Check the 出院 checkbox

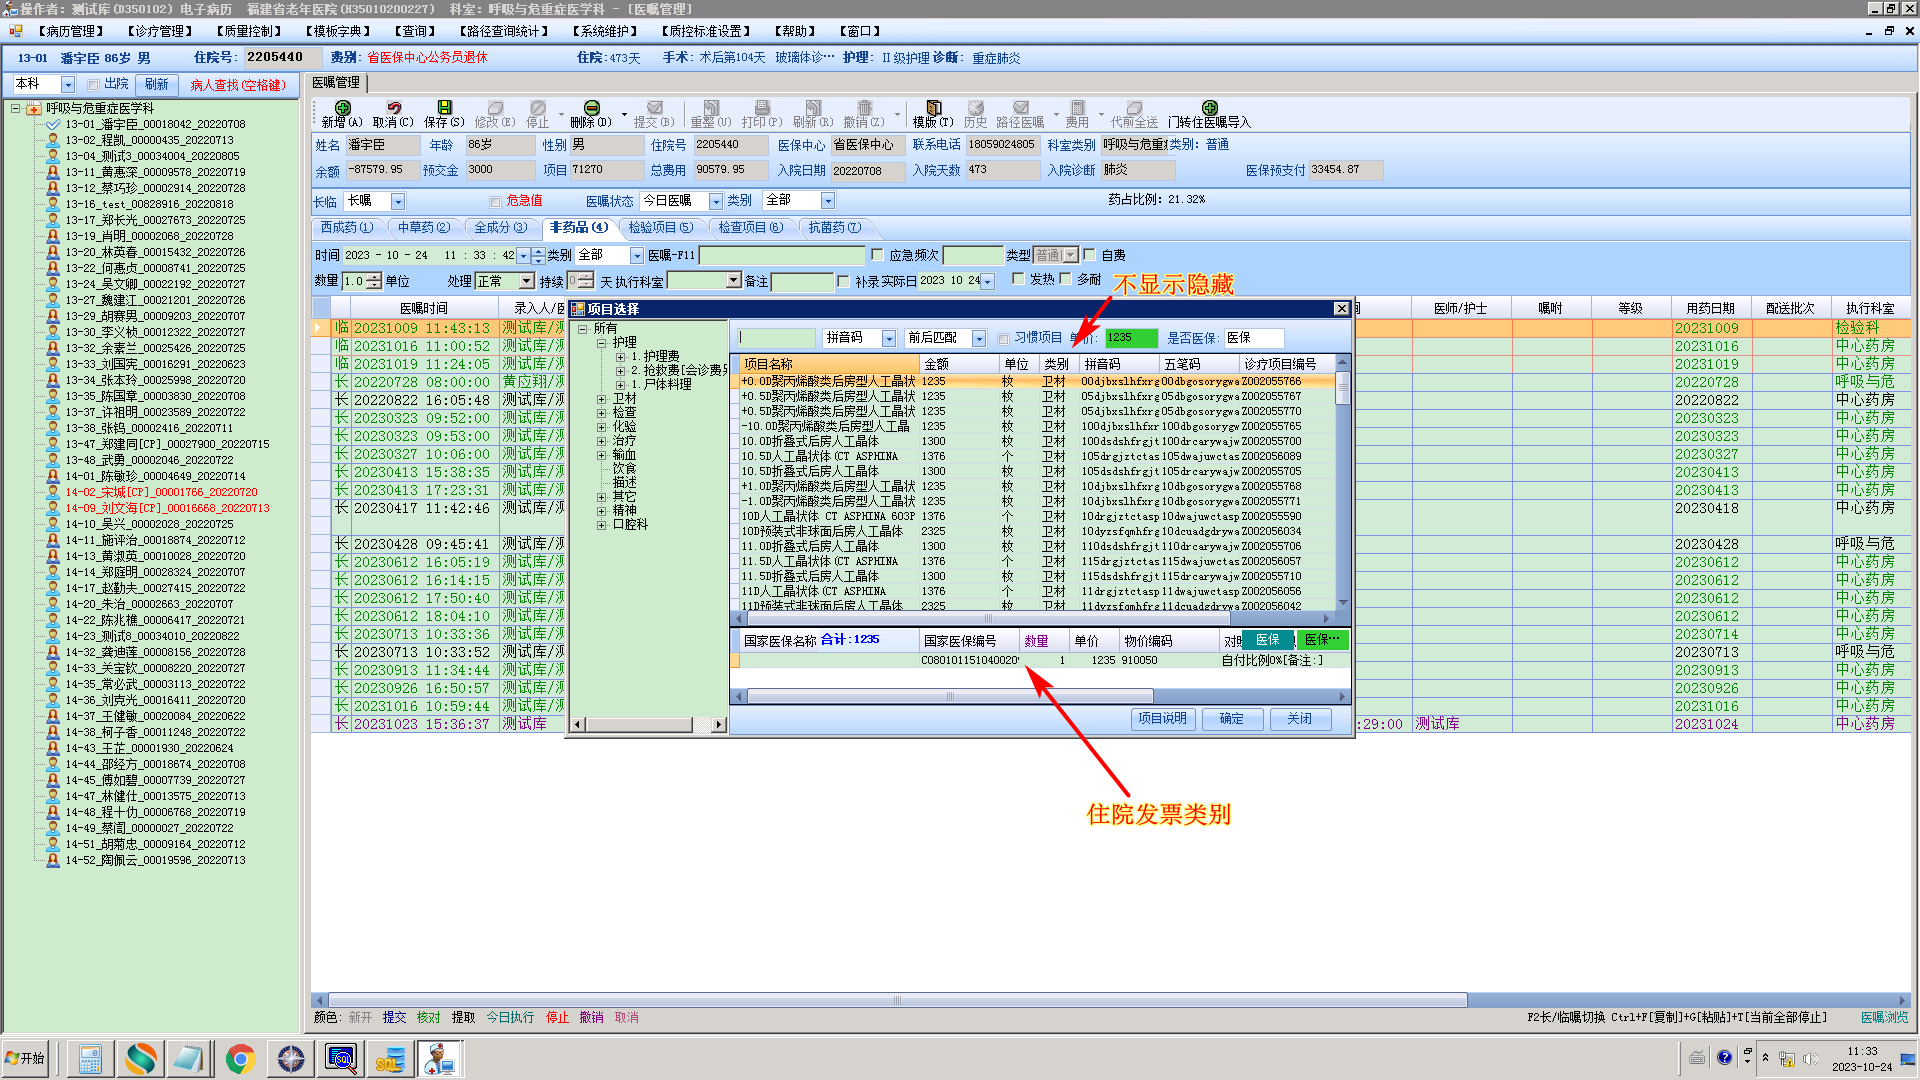(93, 85)
